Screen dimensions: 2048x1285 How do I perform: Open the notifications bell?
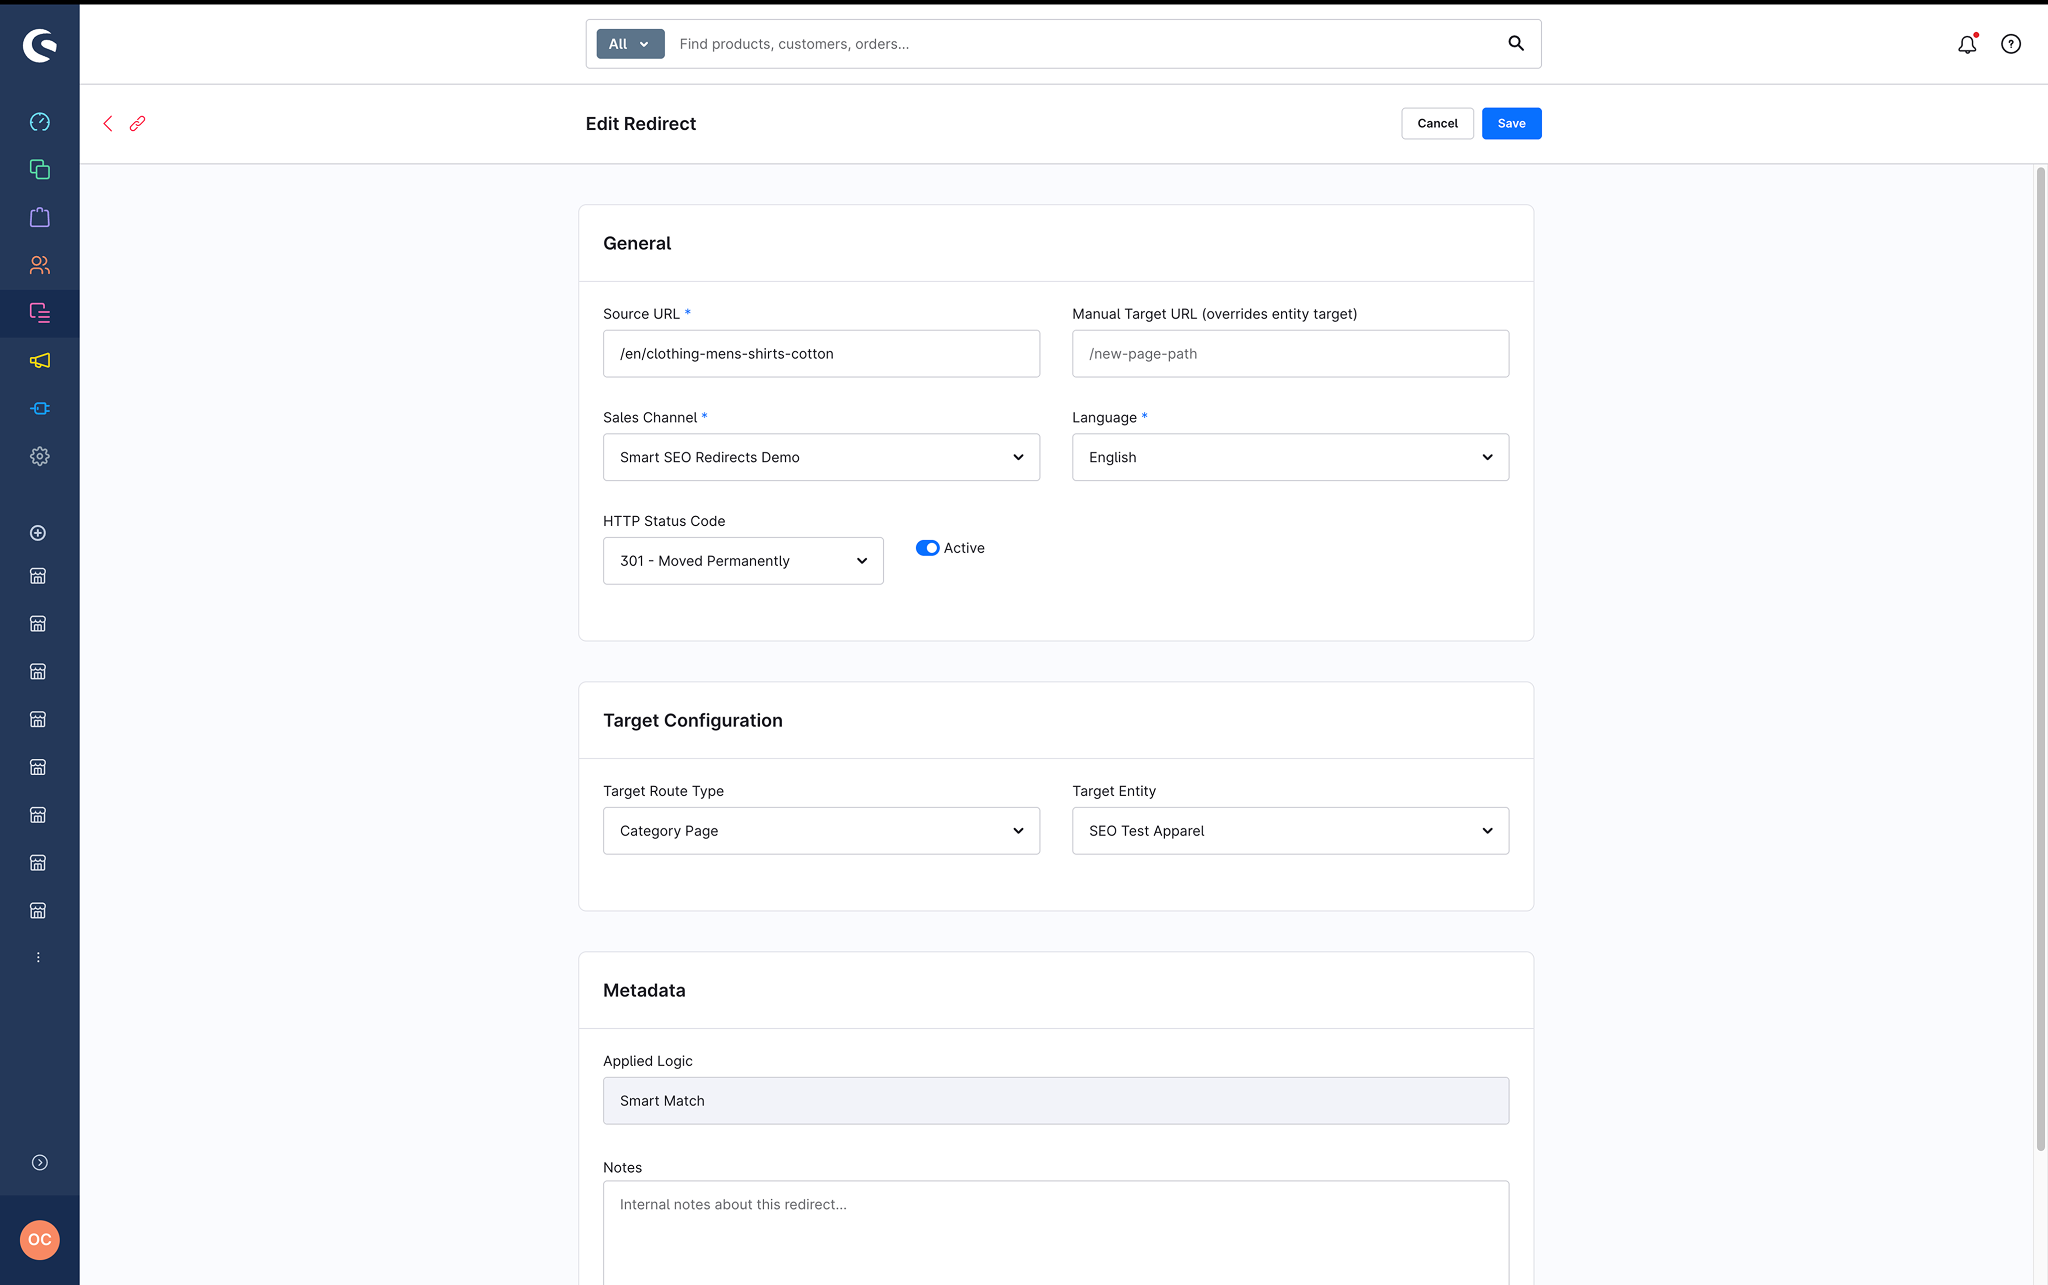1967,44
